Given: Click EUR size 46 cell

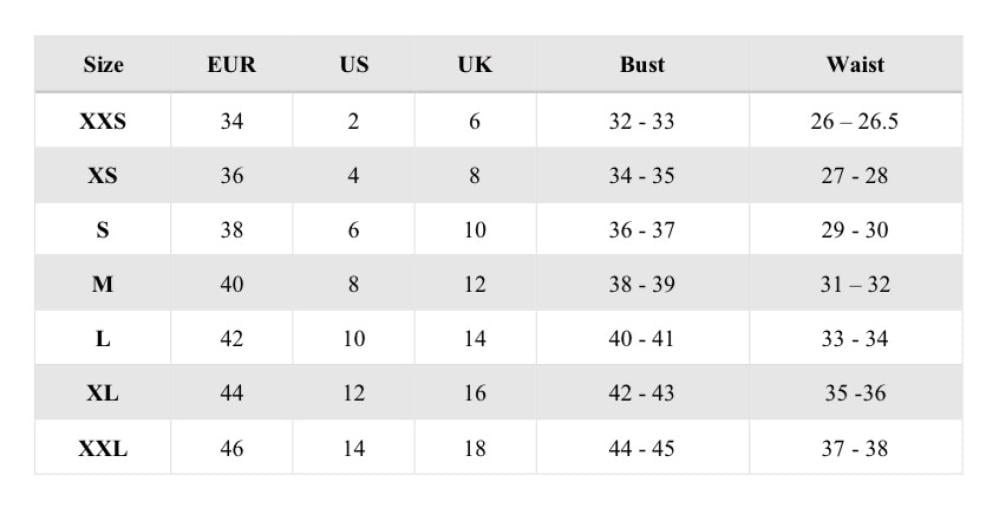Looking at the screenshot, I should (x=231, y=448).
